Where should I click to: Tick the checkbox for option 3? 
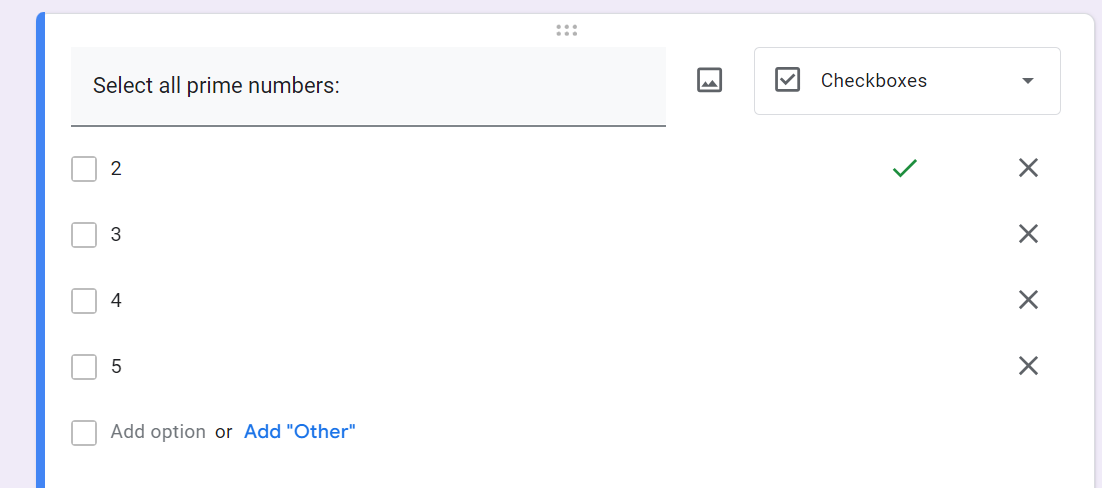point(84,235)
